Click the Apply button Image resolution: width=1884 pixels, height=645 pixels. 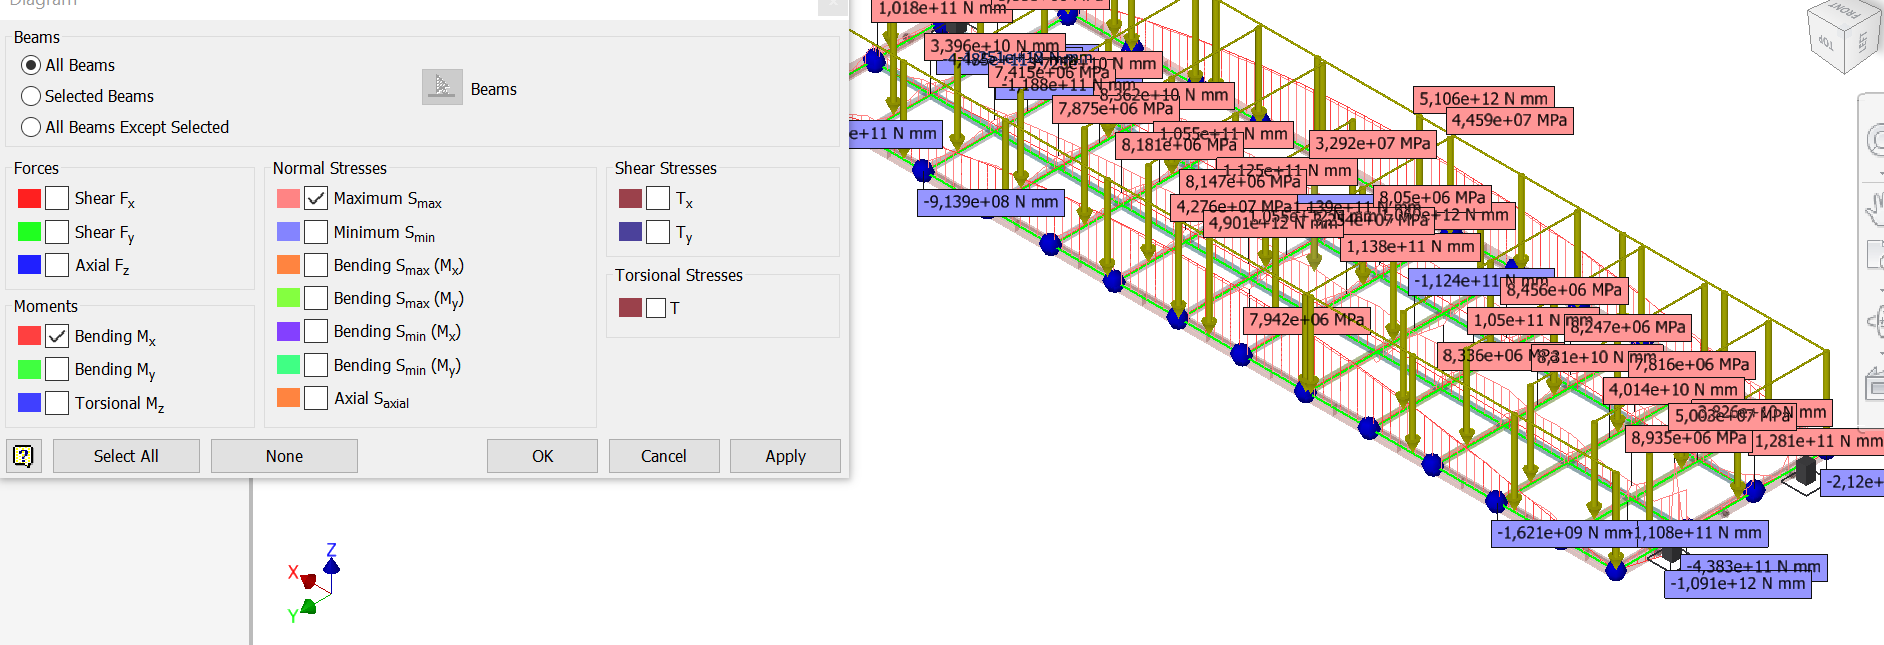(x=785, y=456)
